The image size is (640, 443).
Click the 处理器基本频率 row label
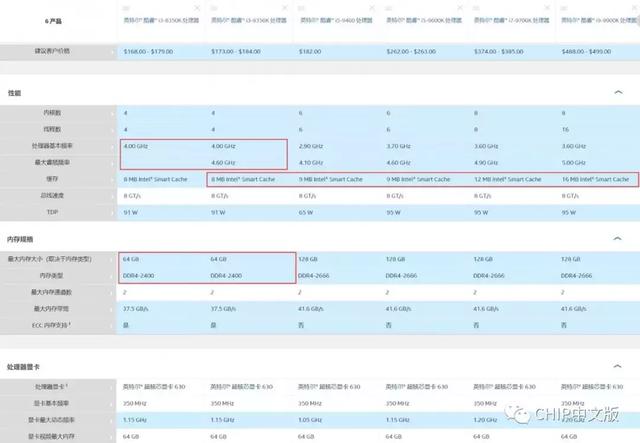(x=52, y=146)
